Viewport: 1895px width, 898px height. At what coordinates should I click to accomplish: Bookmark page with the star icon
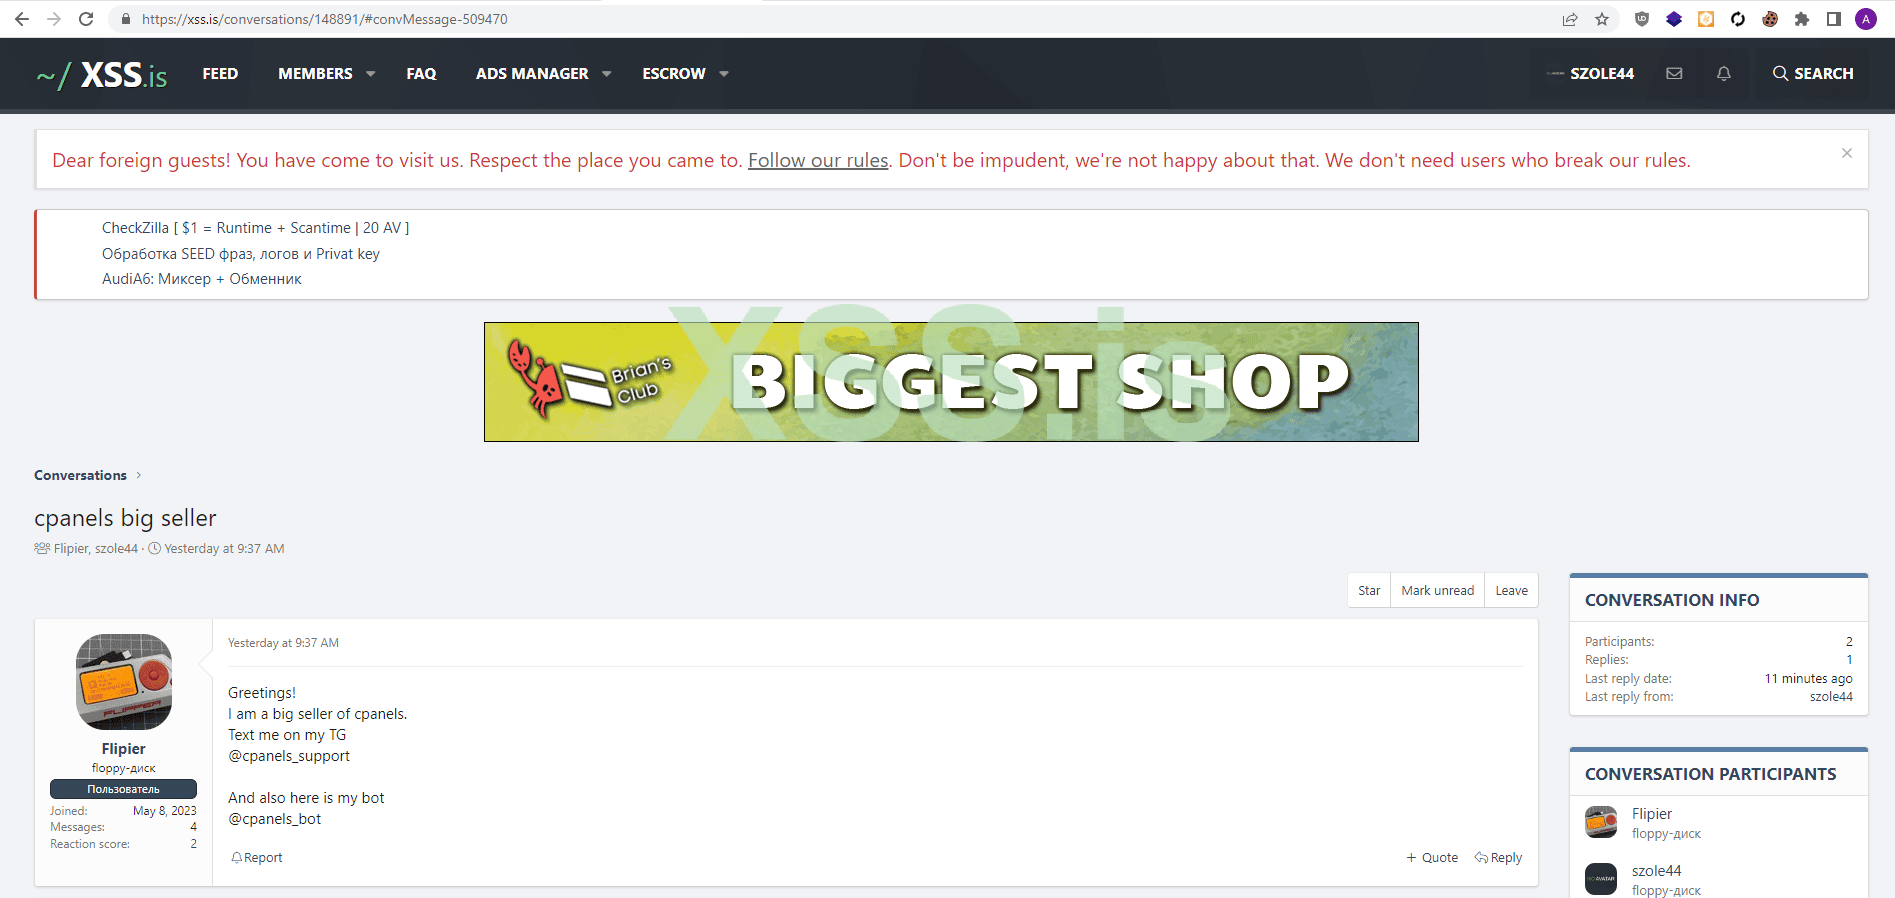(1602, 19)
